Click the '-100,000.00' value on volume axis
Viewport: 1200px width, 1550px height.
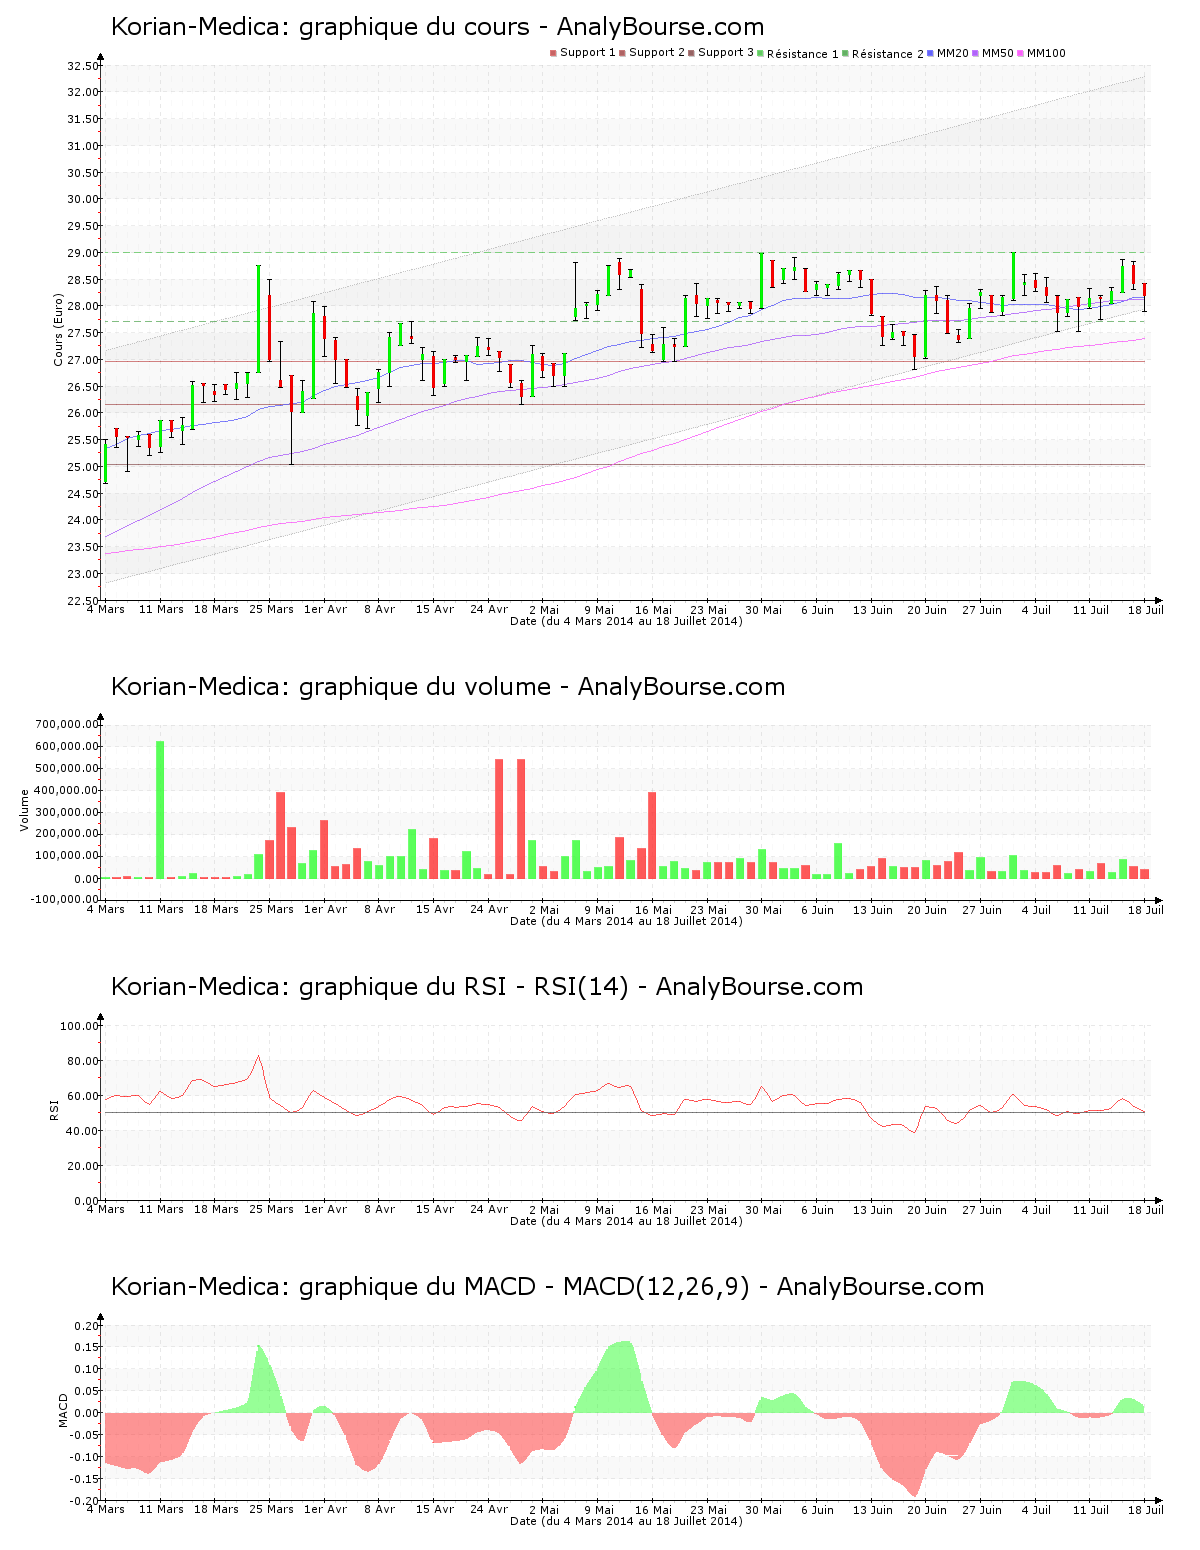pyautogui.click(x=64, y=899)
